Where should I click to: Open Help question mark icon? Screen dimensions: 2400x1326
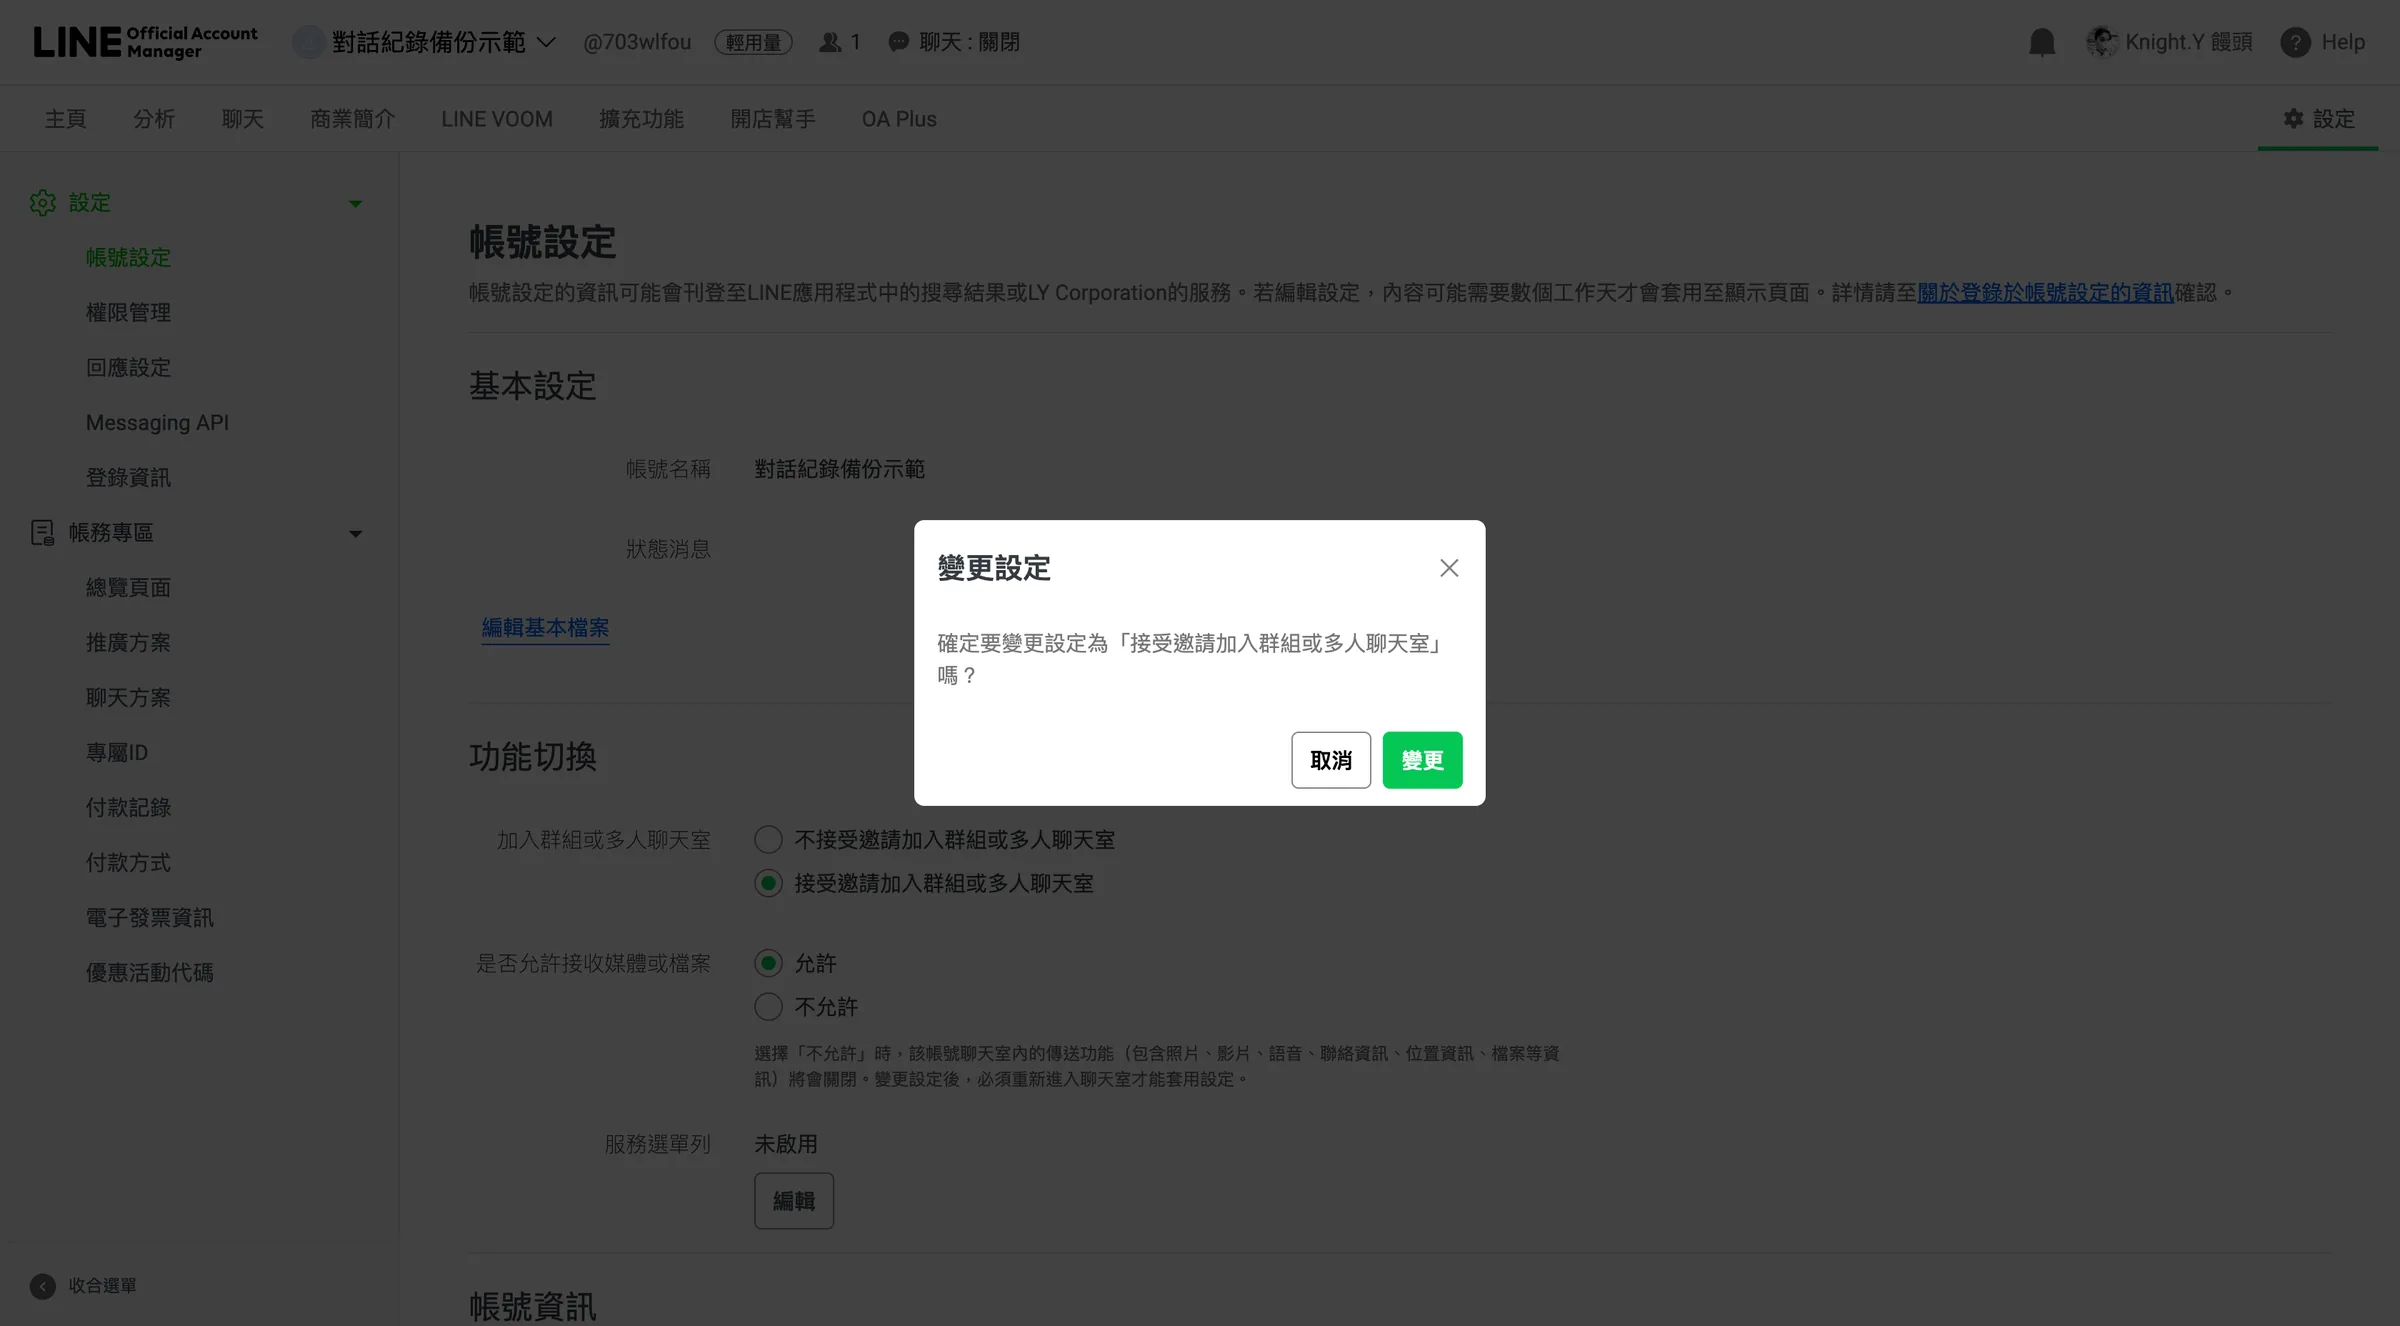pyautogui.click(x=2296, y=42)
